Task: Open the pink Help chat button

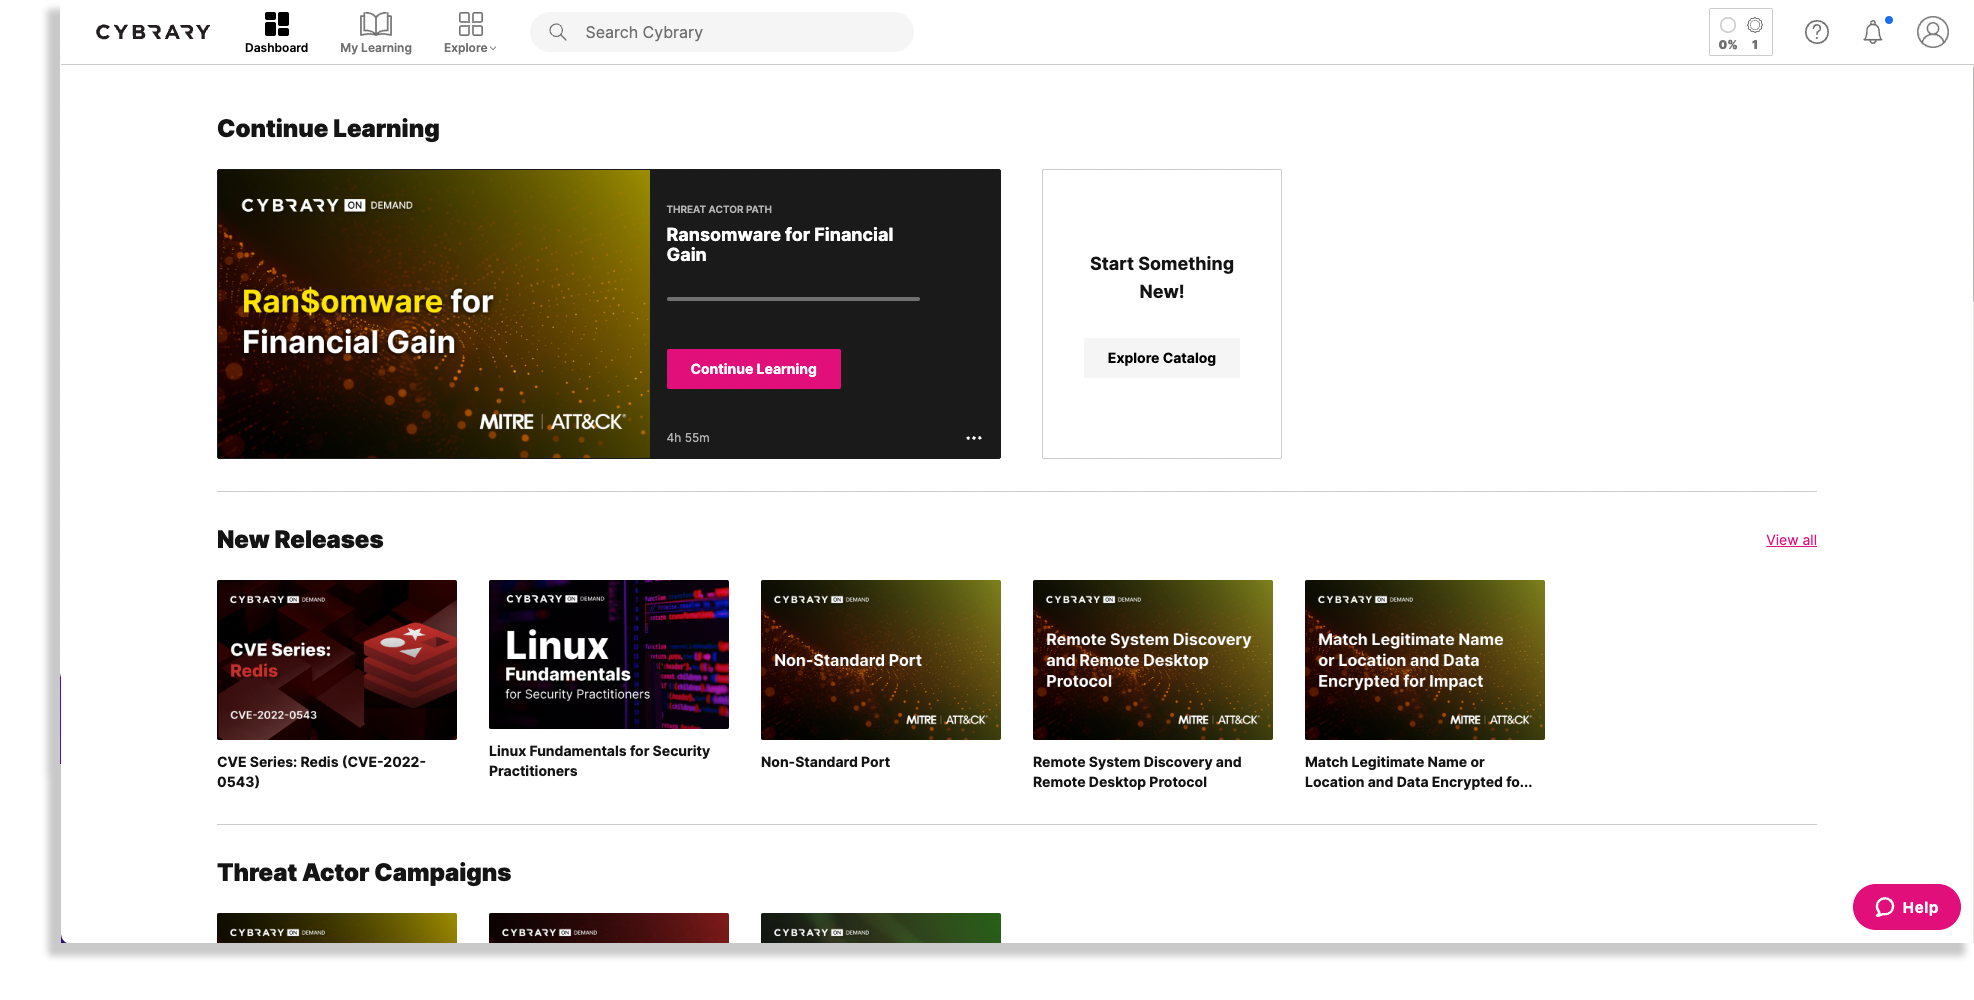Action: 1906,907
